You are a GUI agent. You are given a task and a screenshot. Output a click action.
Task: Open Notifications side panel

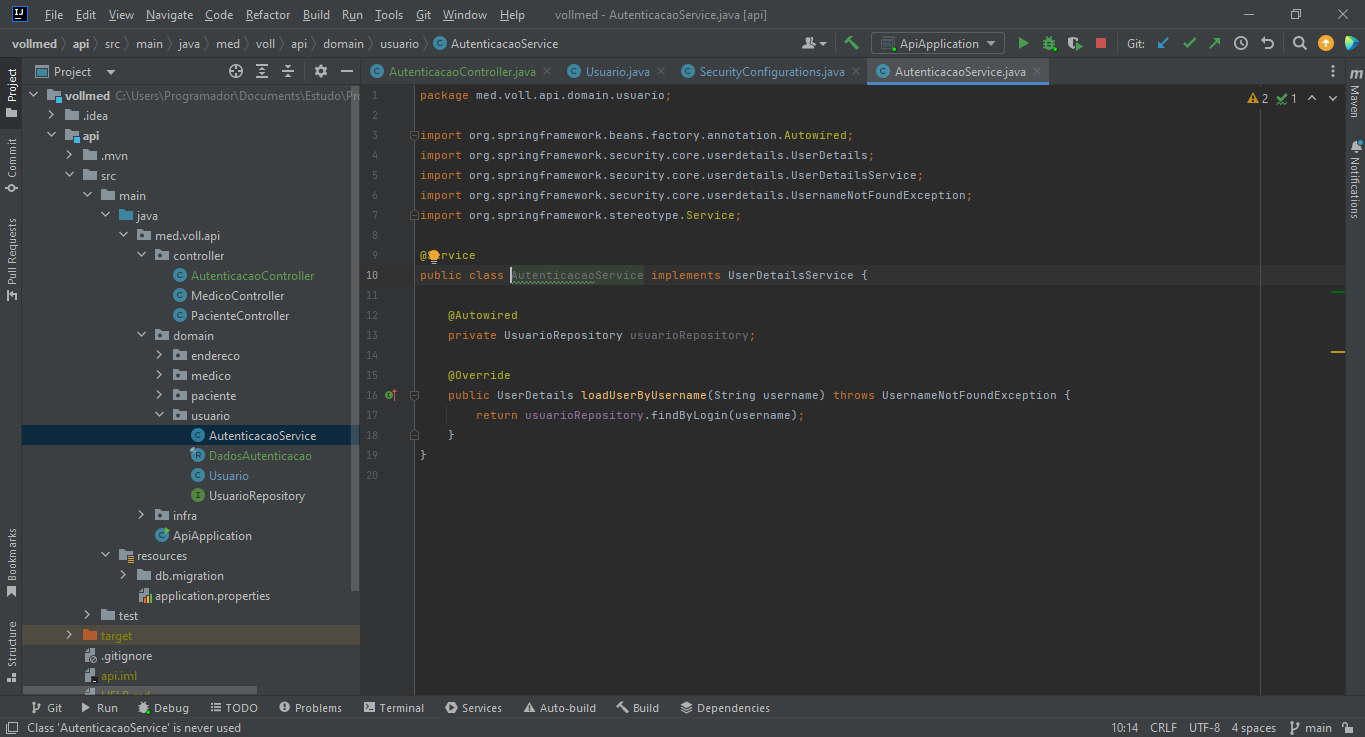pyautogui.click(x=1354, y=180)
